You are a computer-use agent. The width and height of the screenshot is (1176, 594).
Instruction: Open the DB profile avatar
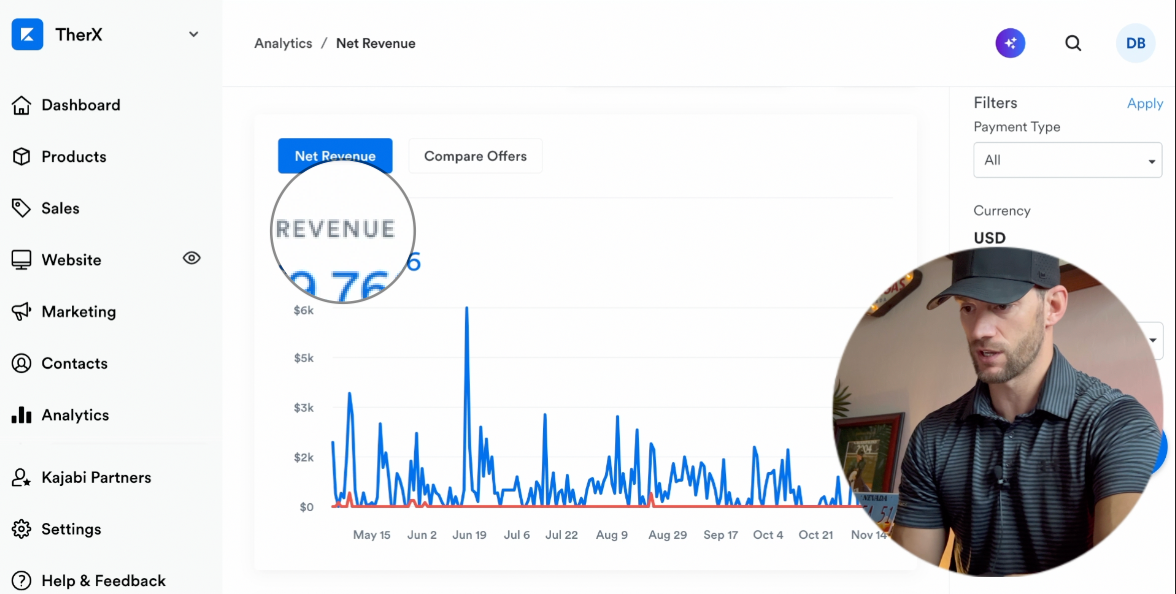tap(1136, 43)
